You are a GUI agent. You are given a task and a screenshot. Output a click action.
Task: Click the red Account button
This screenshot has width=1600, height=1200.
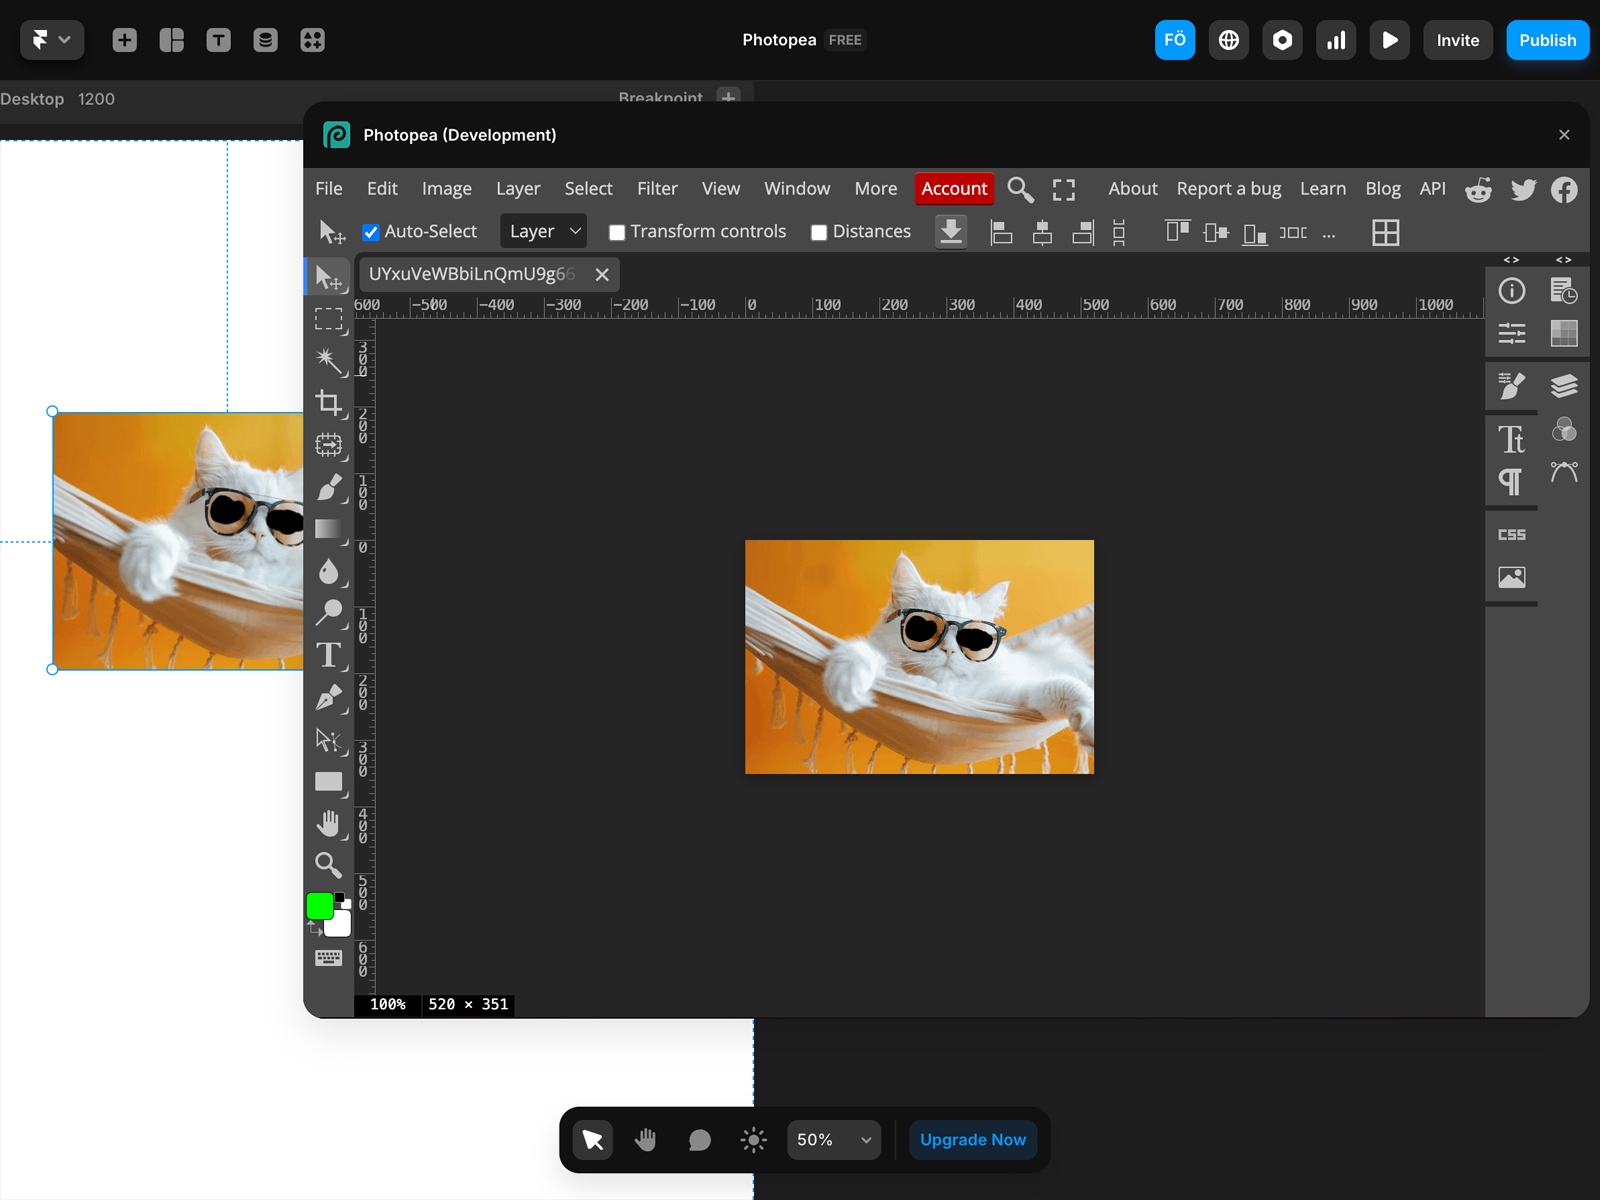click(x=954, y=189)
